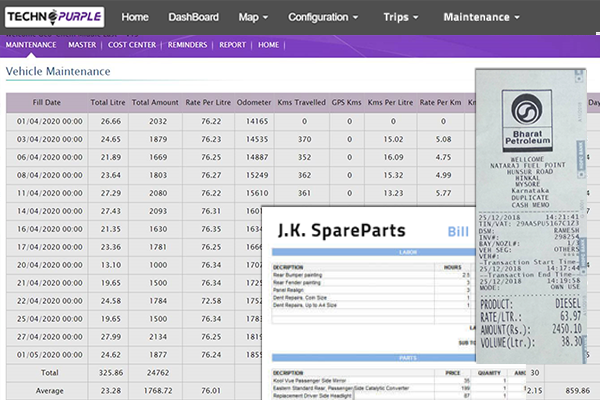Select fill date 27/04/2020 00:00

49,337
